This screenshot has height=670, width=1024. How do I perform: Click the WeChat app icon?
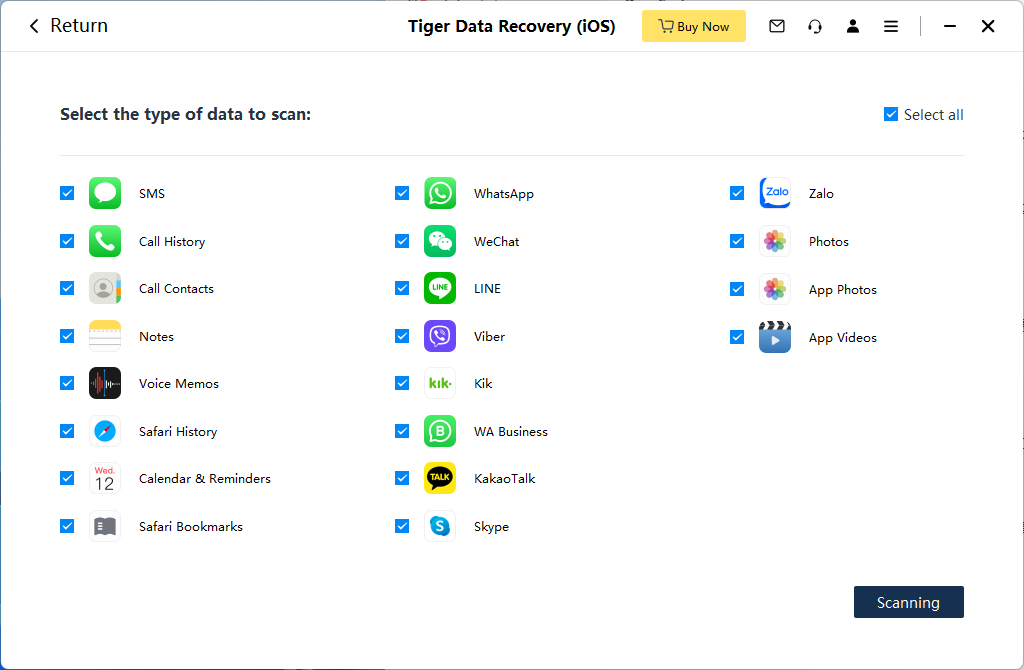[x=440, y=241]
